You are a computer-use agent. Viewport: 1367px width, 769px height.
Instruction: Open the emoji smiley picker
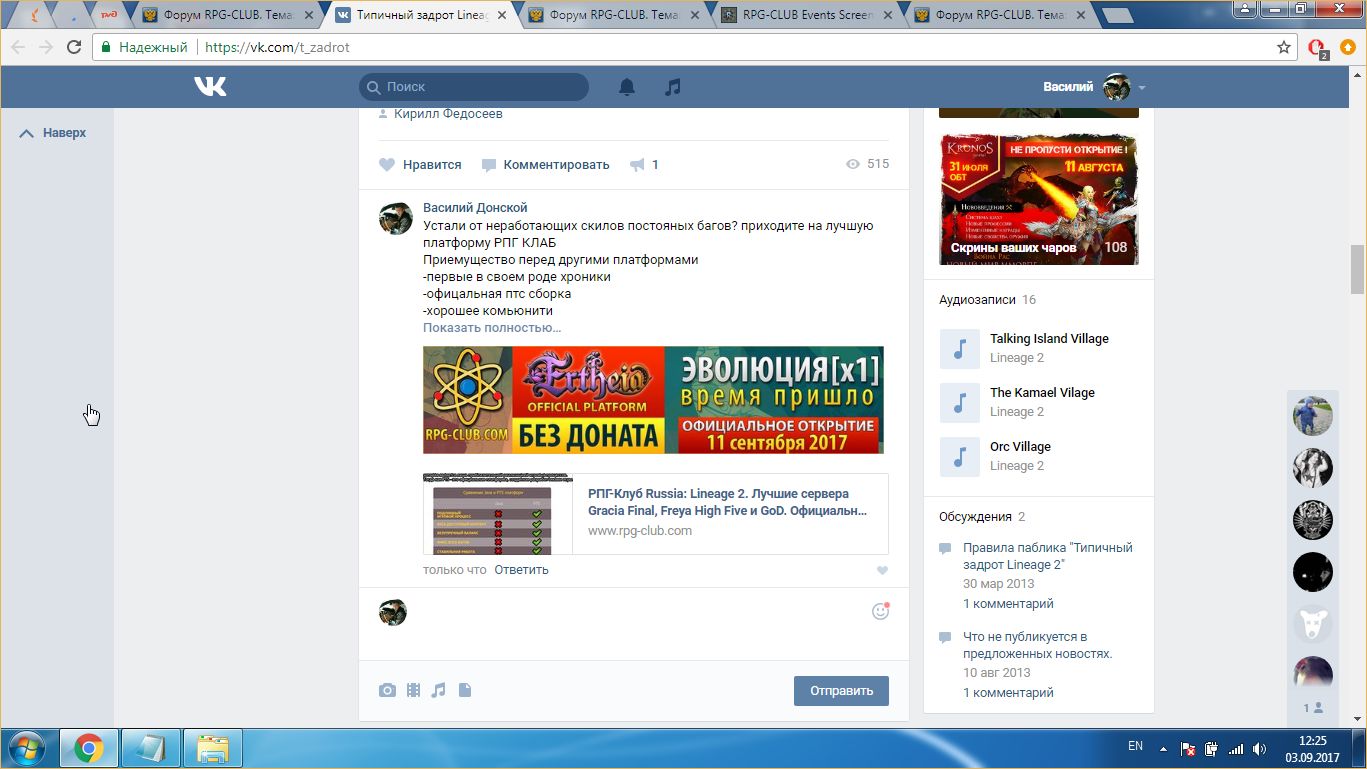[x=880, y=611]
